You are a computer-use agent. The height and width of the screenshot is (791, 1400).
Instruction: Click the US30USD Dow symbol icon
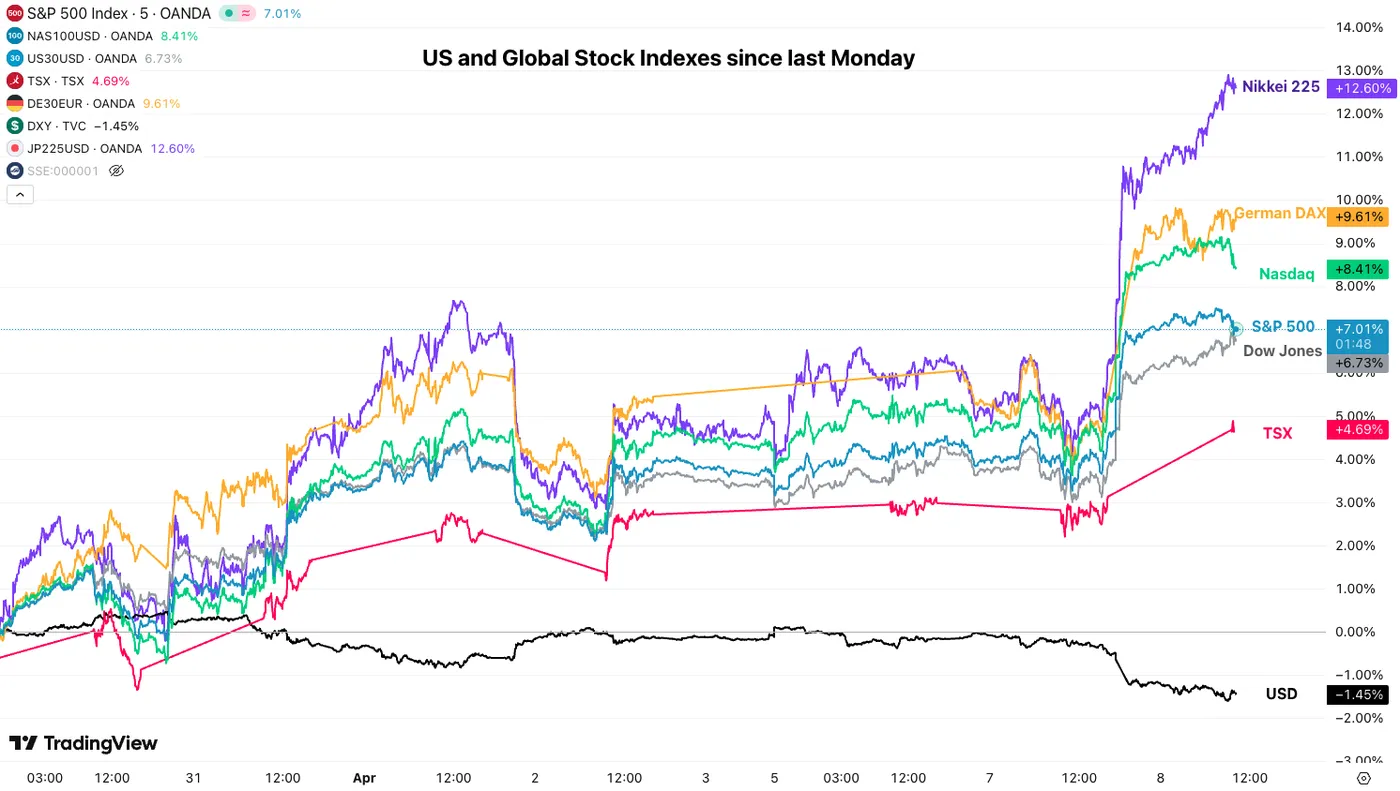click(x=14, y=58)
